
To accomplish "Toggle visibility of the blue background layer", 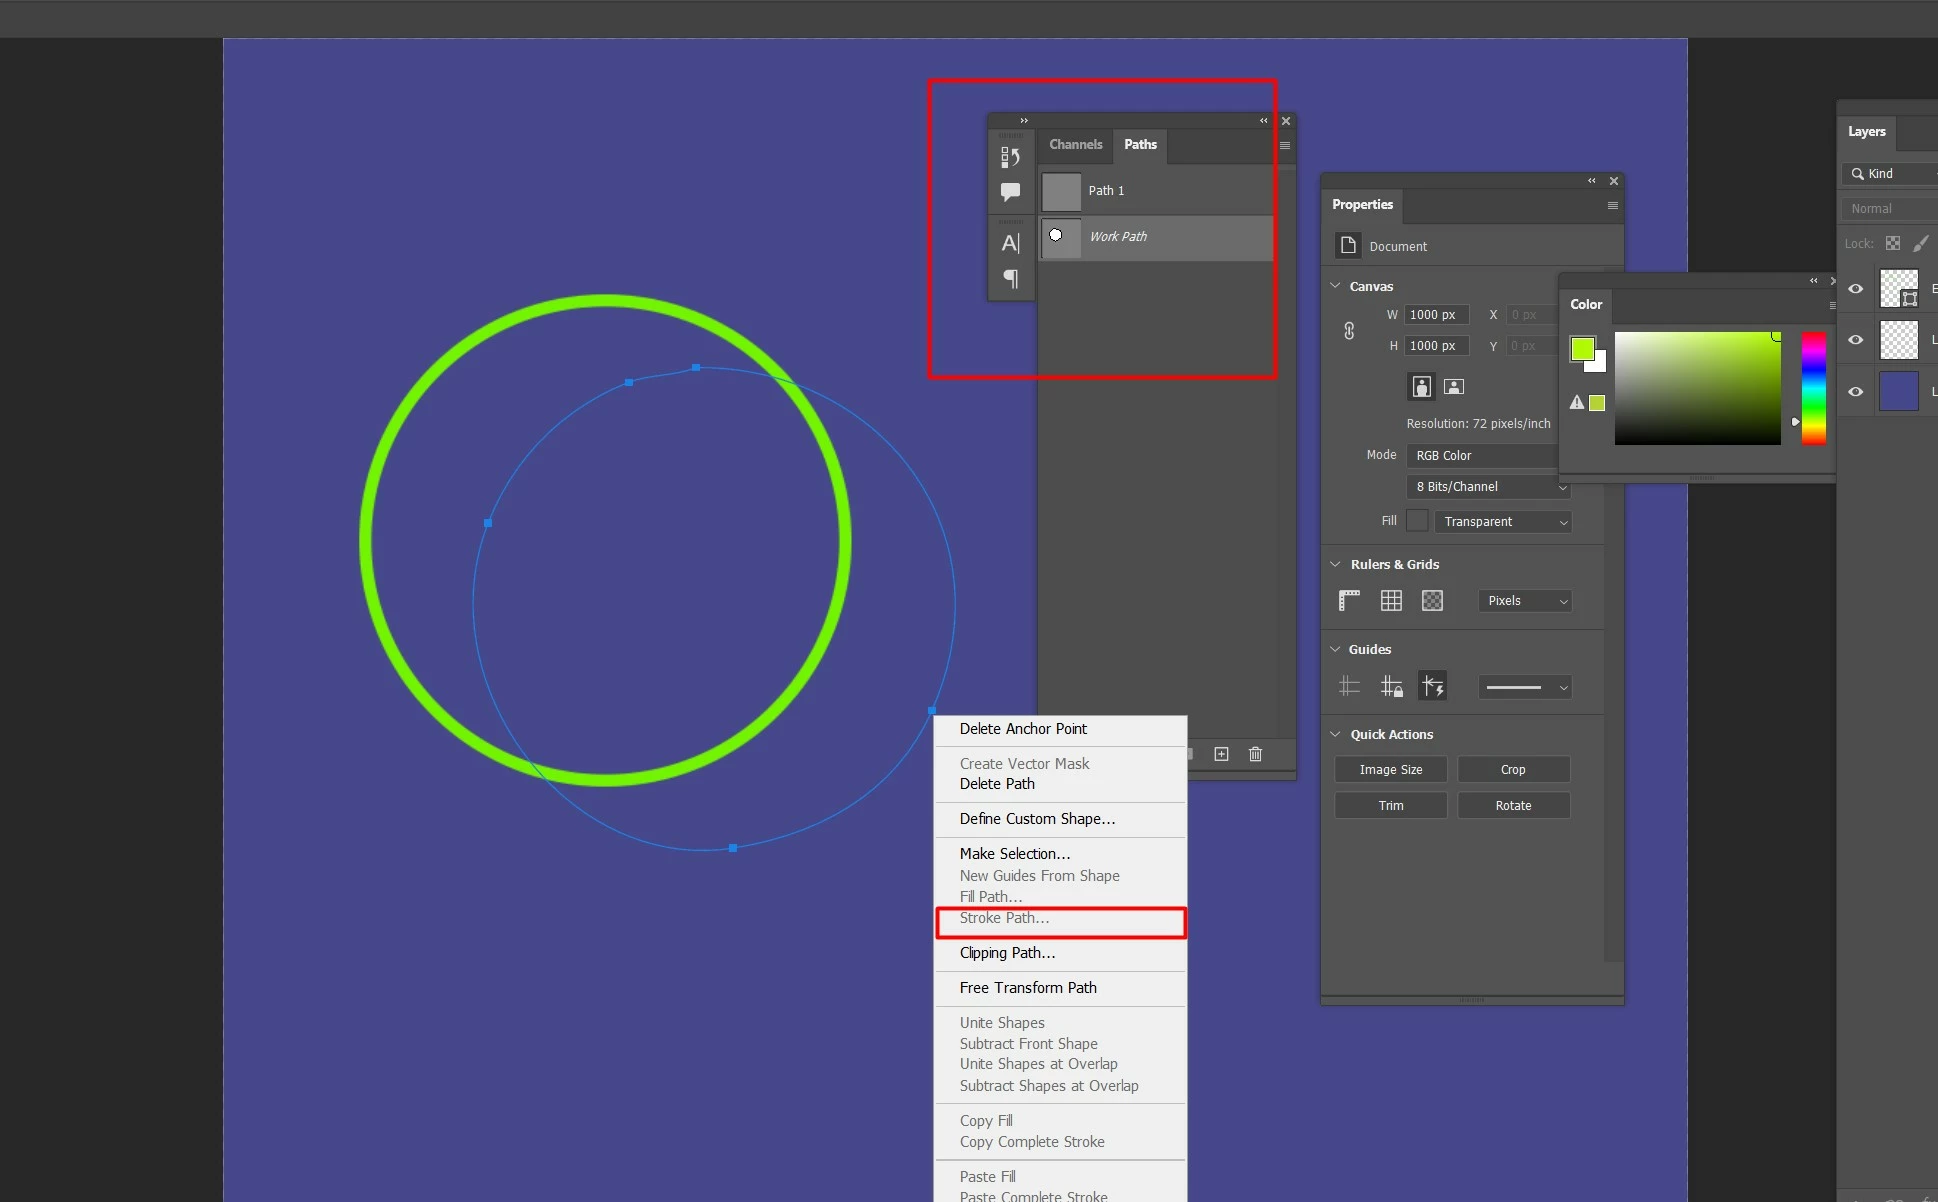I will pyautogui.click(x=1856, y=392).
